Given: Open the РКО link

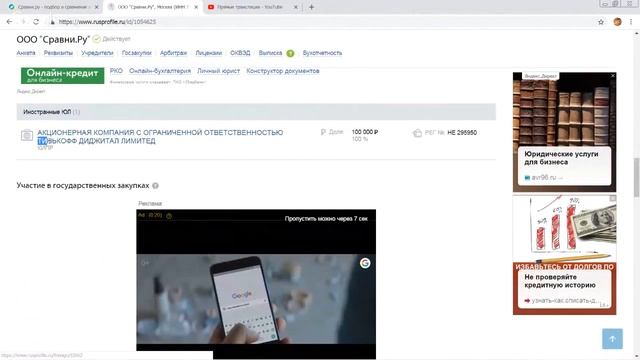Looking at the screenshot, I should click(x=116, y=71).
